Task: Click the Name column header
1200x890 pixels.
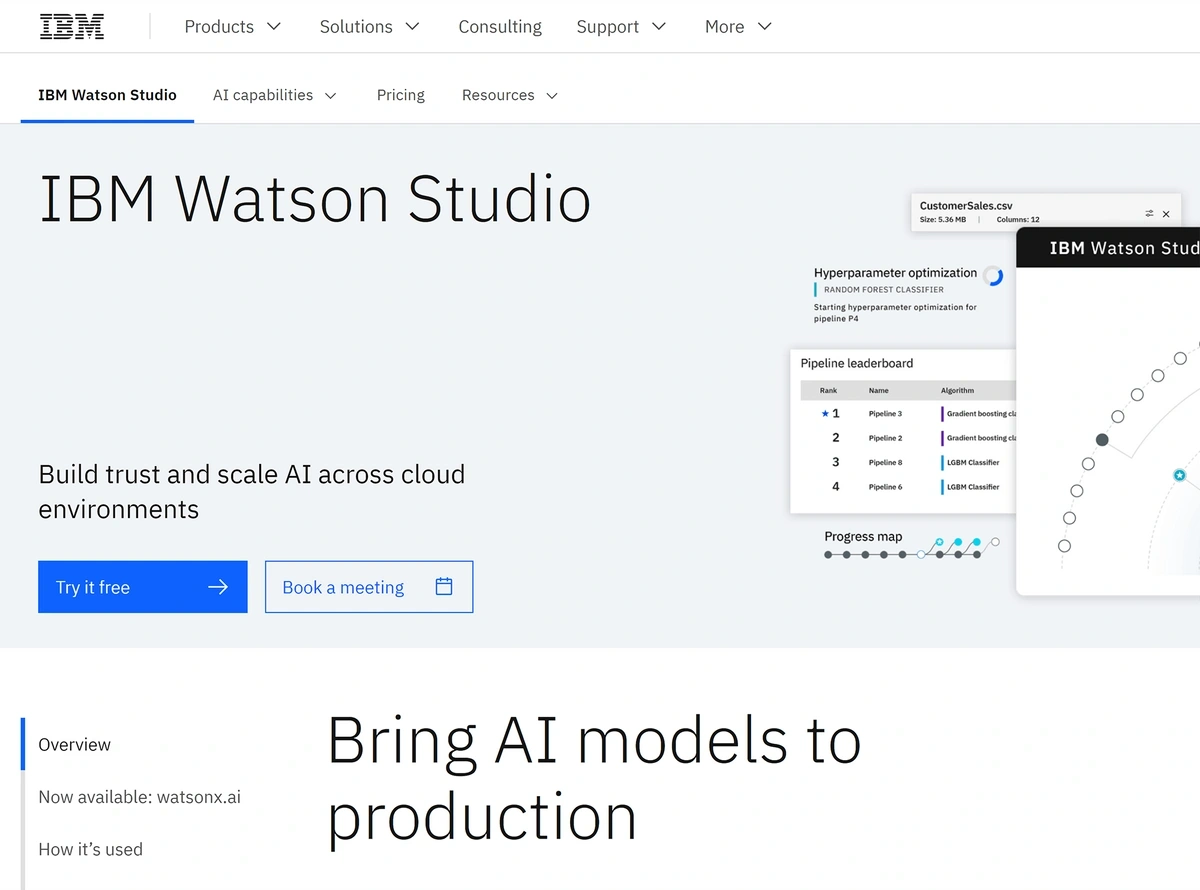Action: pyautogui.click(x=879, y=390)
